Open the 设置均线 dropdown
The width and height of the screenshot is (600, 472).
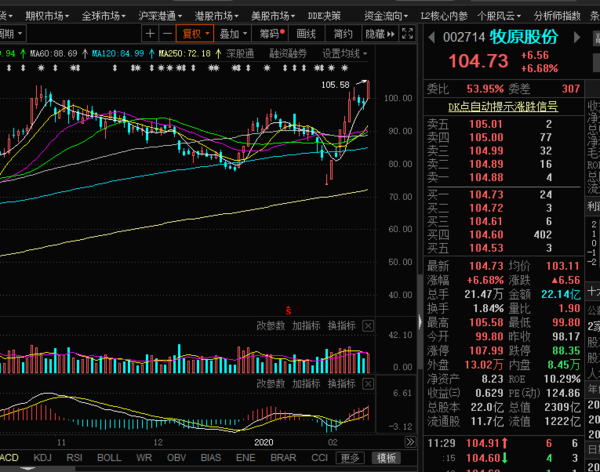[343, 52]
